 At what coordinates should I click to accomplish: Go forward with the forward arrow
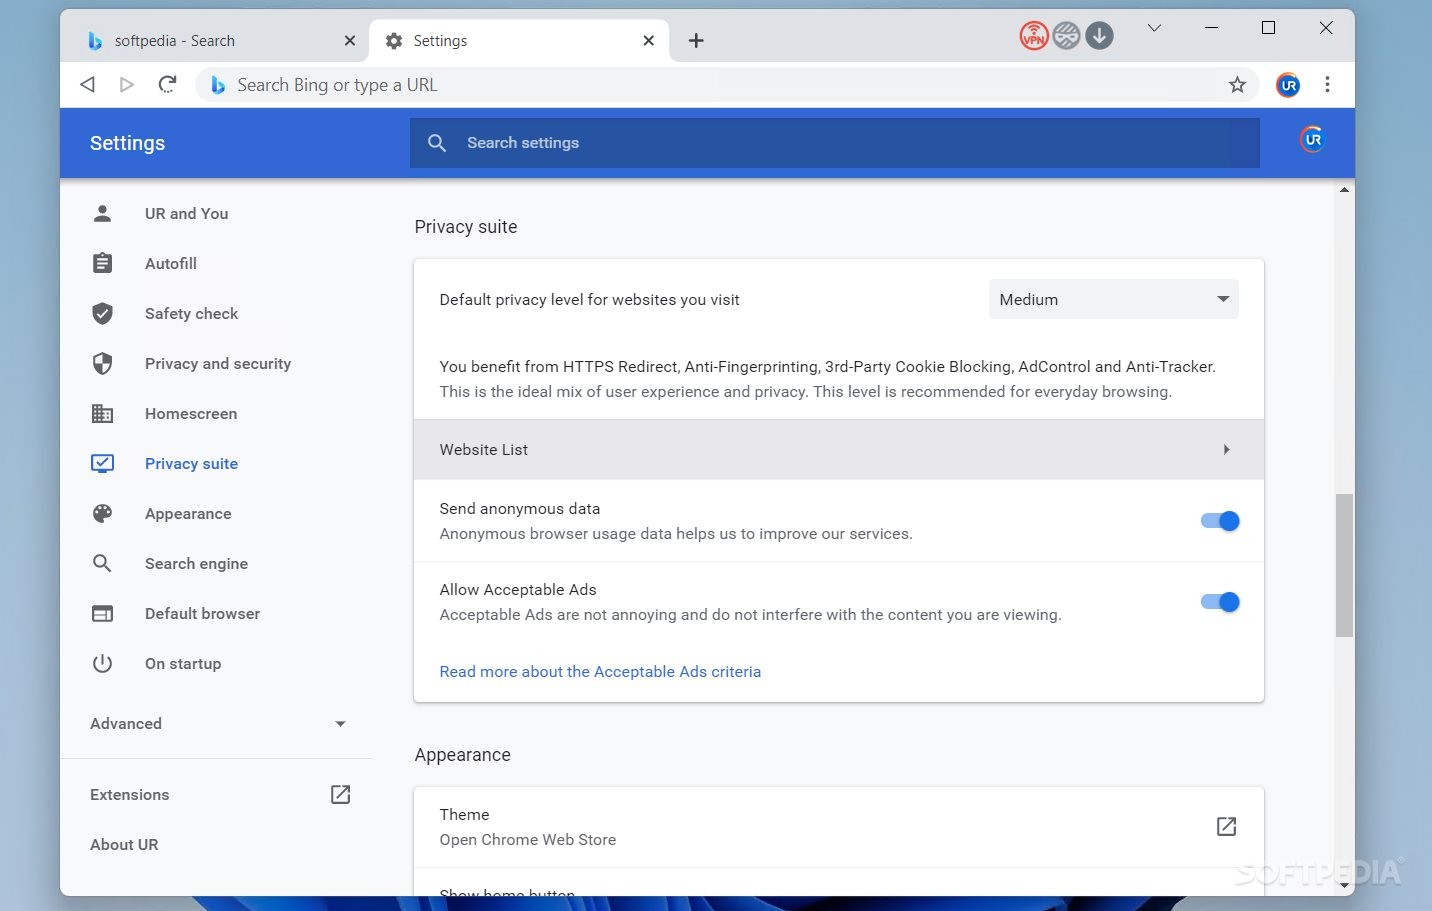tap(127, 84)
